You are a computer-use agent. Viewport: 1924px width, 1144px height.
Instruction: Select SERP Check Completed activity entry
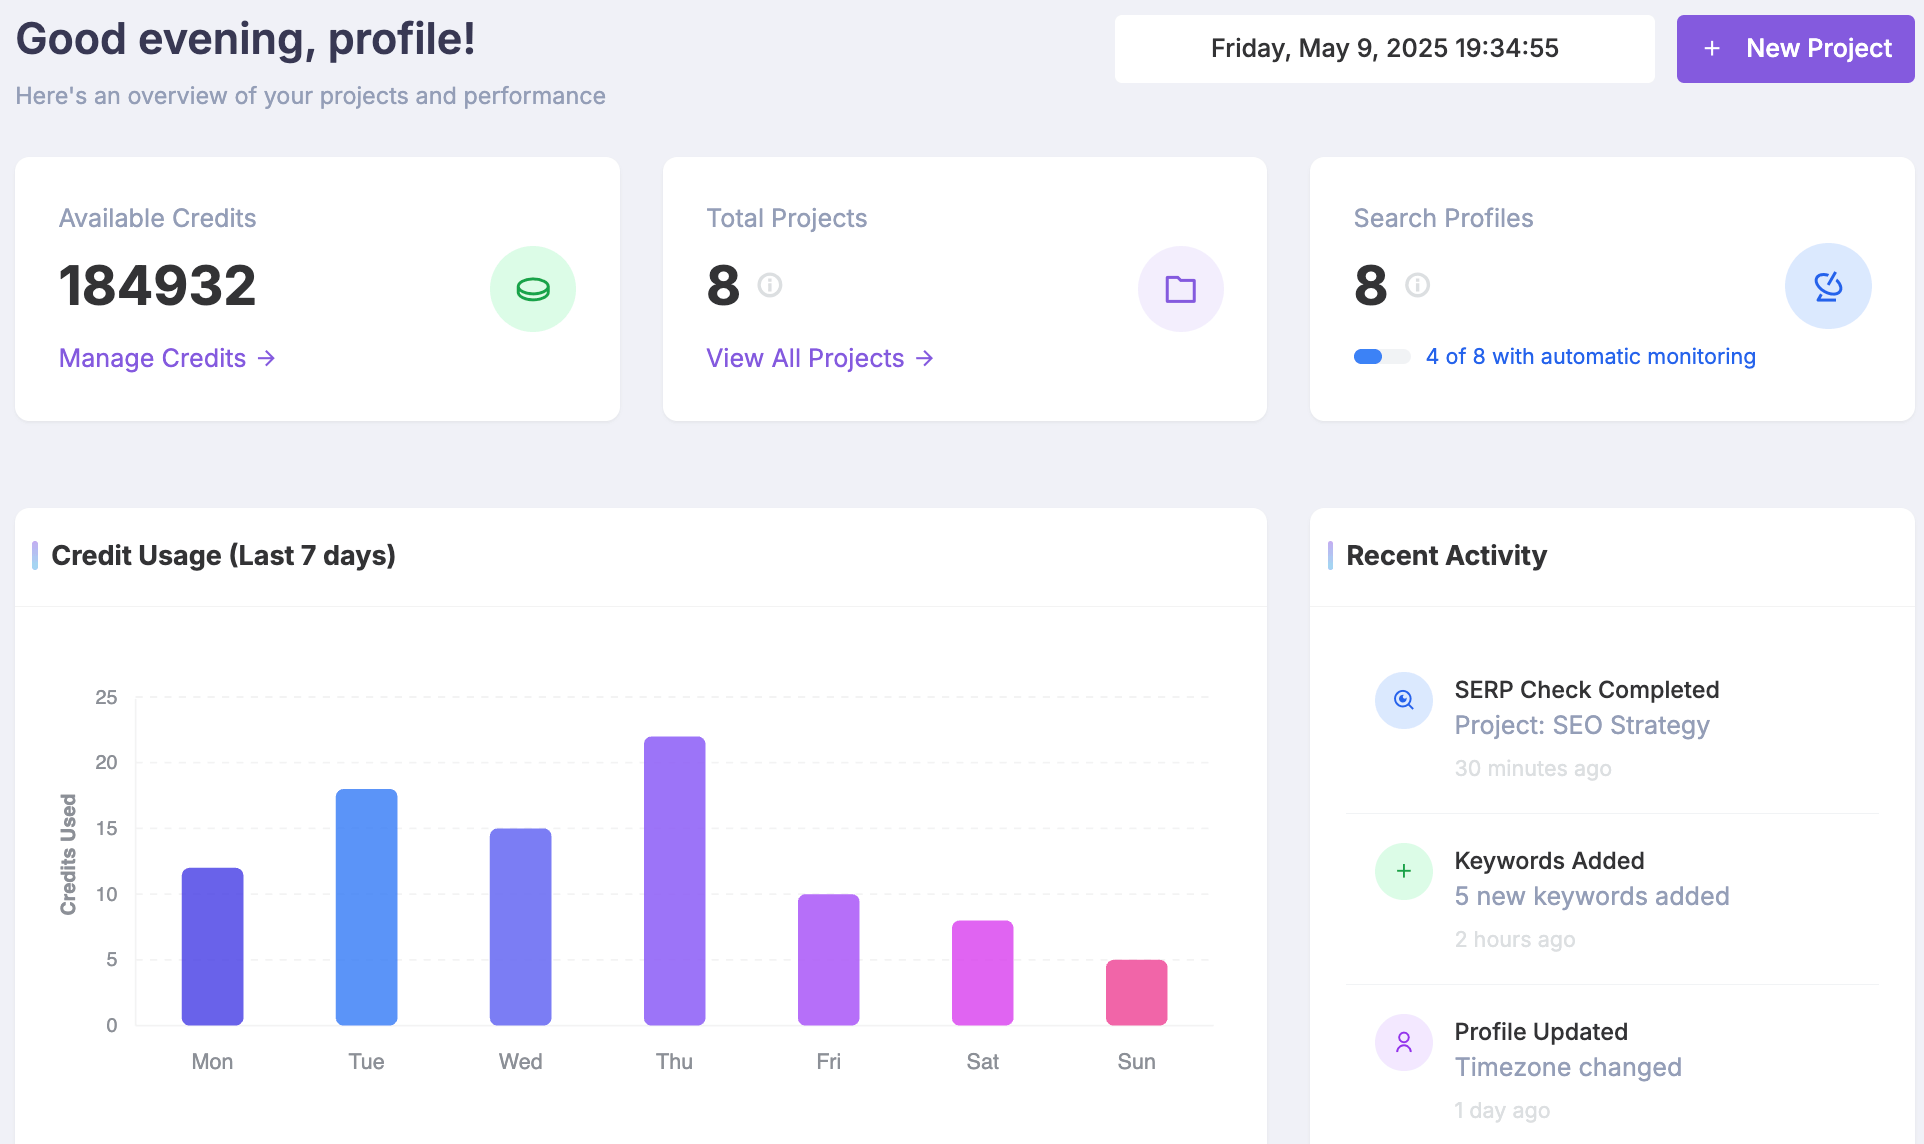(1586, 690)
